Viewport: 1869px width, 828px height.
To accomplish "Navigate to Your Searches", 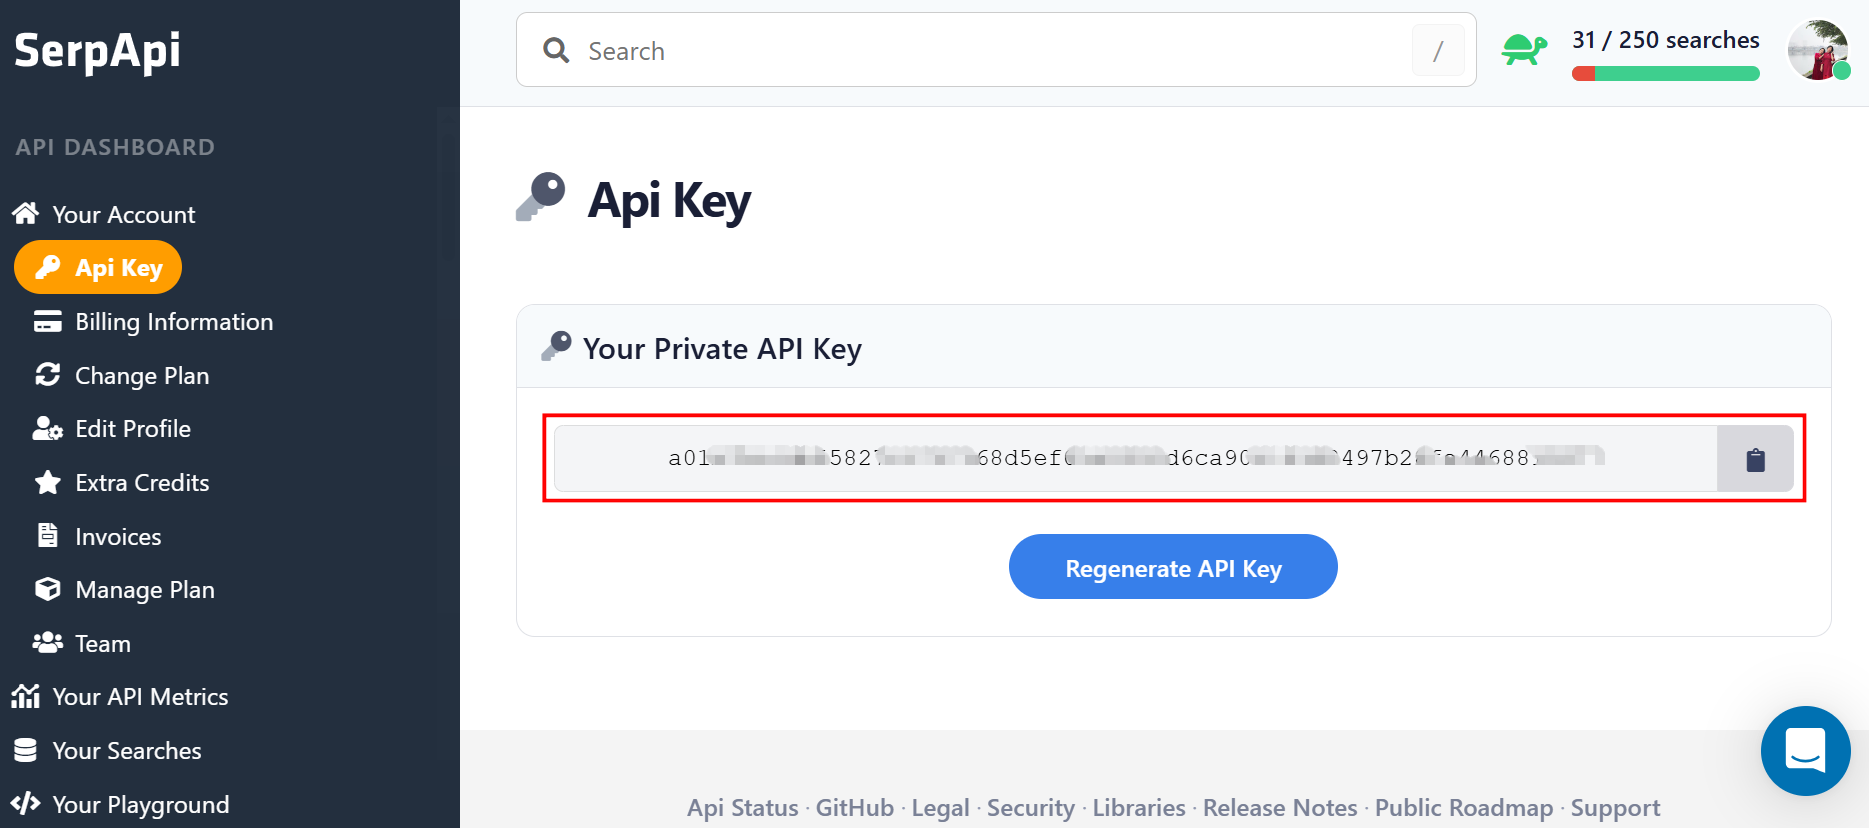I will tap(126, 751).
